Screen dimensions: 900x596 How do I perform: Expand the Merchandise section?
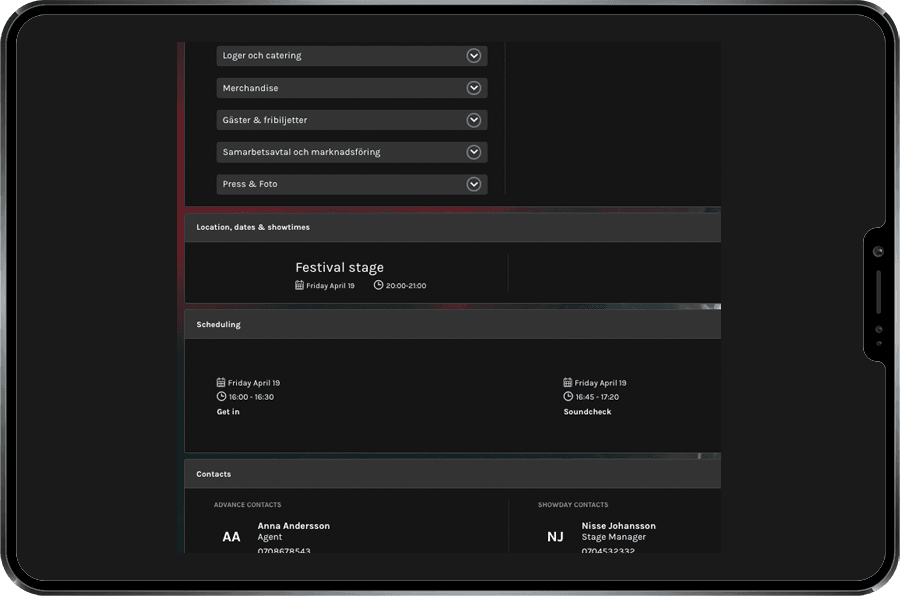click(474, 88)
